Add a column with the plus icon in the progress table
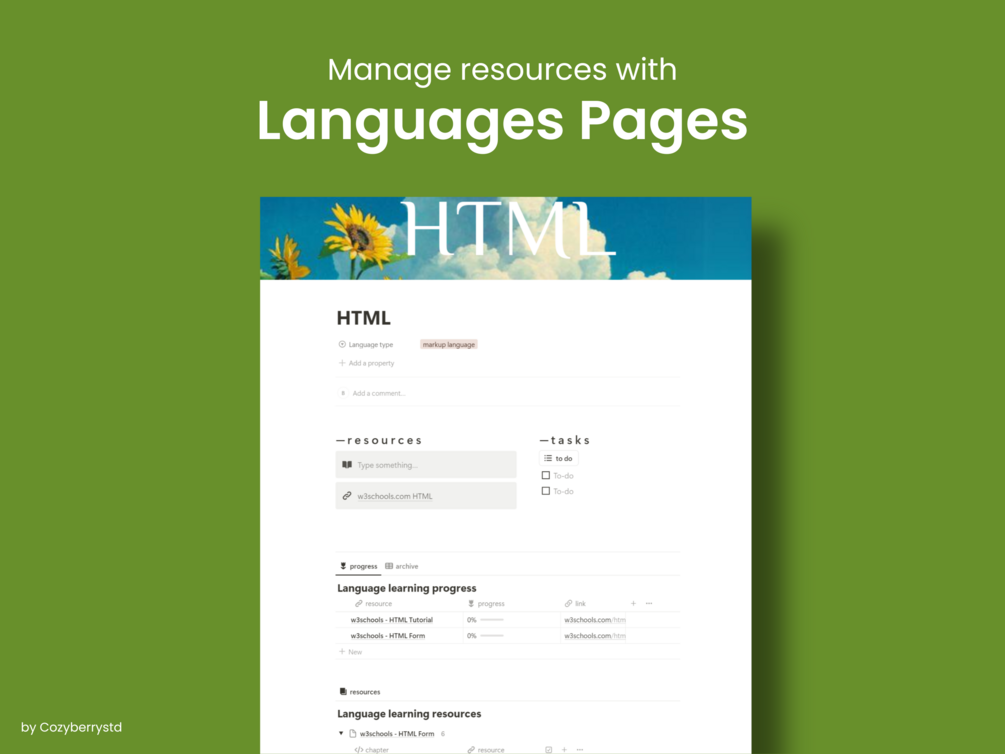Screen dimensions: 1005x754 pyautogui.click(x=633, y=603)
